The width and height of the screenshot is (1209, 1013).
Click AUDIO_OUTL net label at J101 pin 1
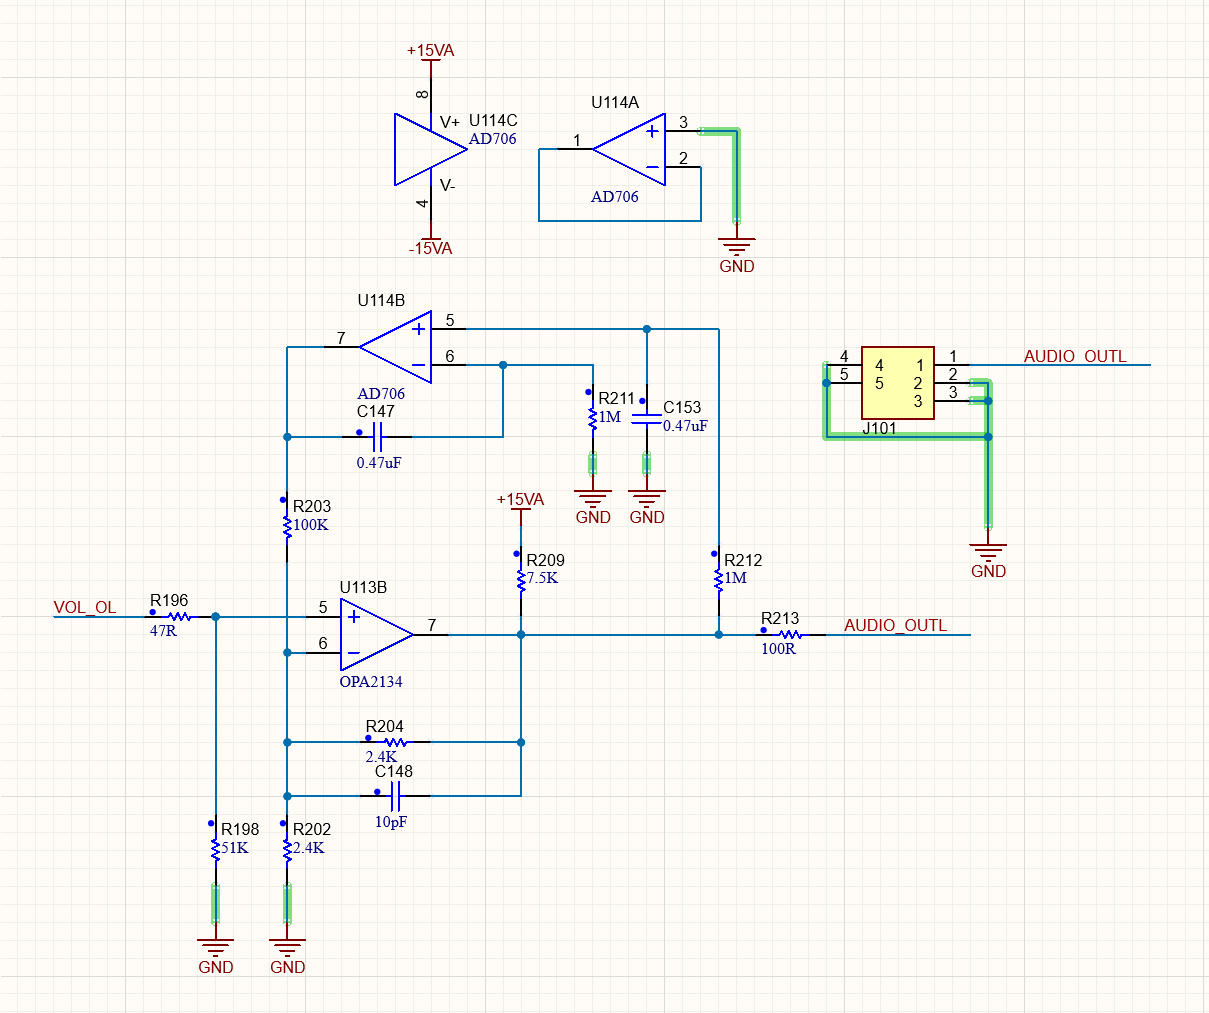pos(1075,356)
